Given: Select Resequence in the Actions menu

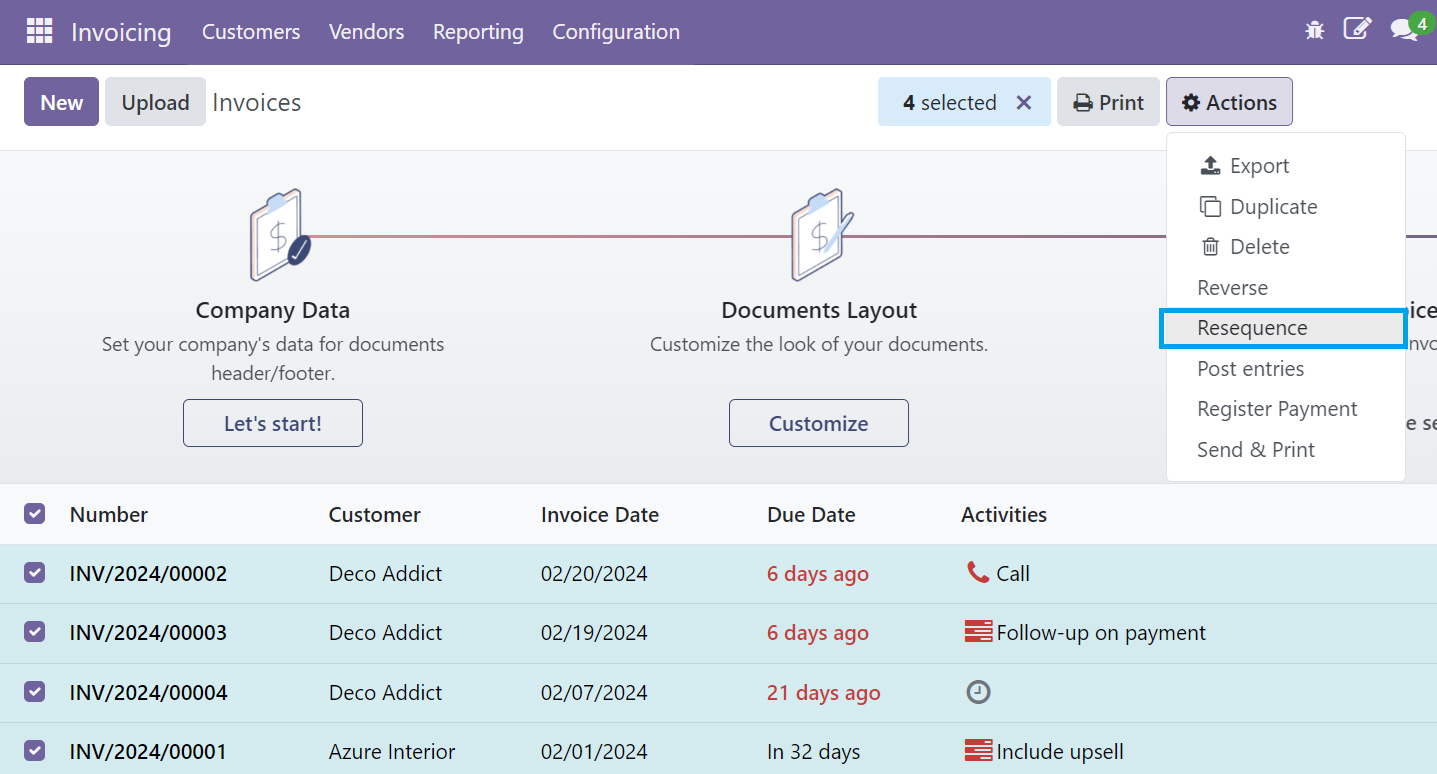Looking at the screenshot, I should click(x=1285, y=328).
